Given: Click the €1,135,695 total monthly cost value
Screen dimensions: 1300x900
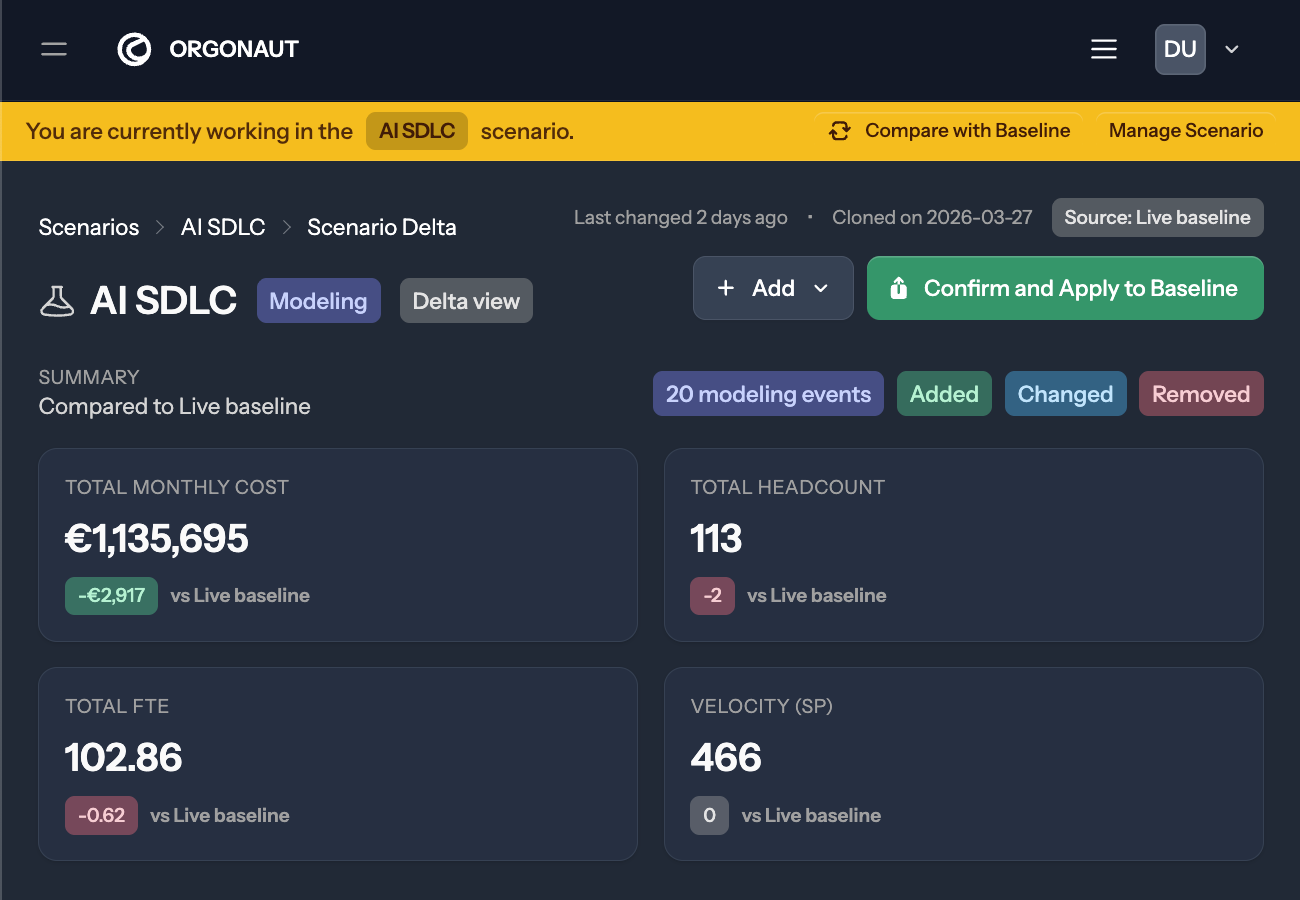Looking at the screenshot, I should click(x=157, y=539).
